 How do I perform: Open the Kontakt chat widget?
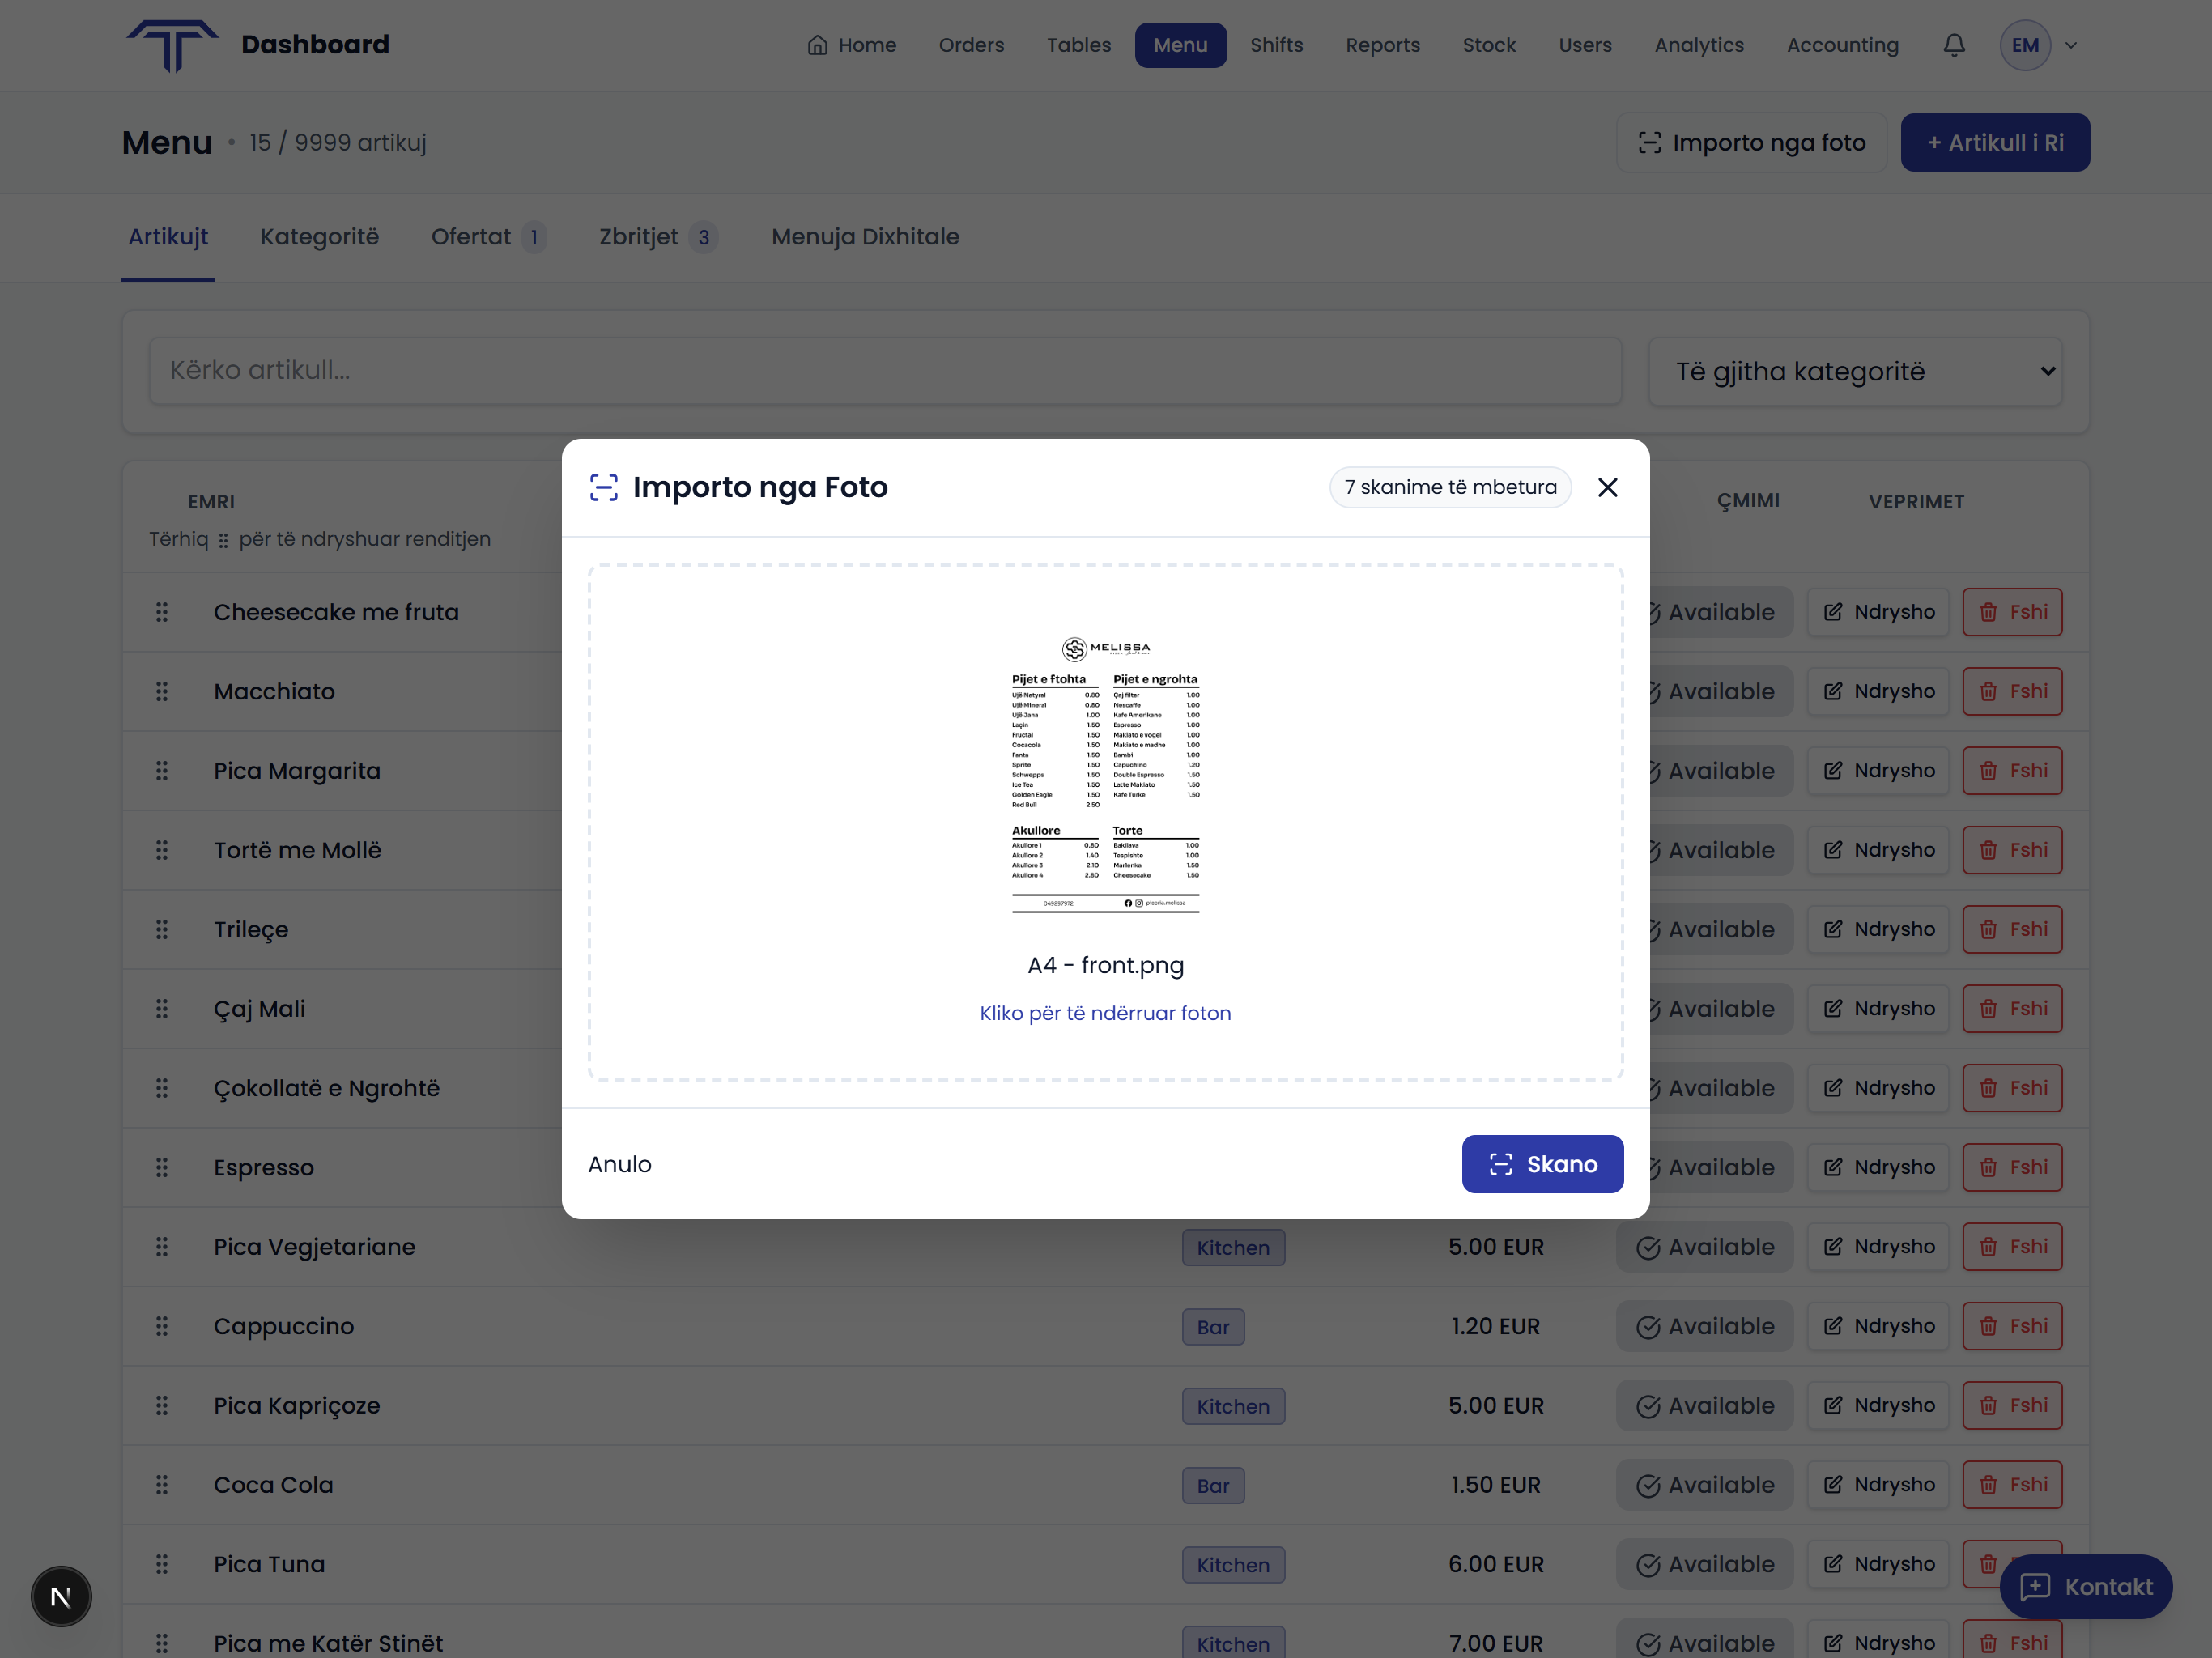[2085, 1586]
